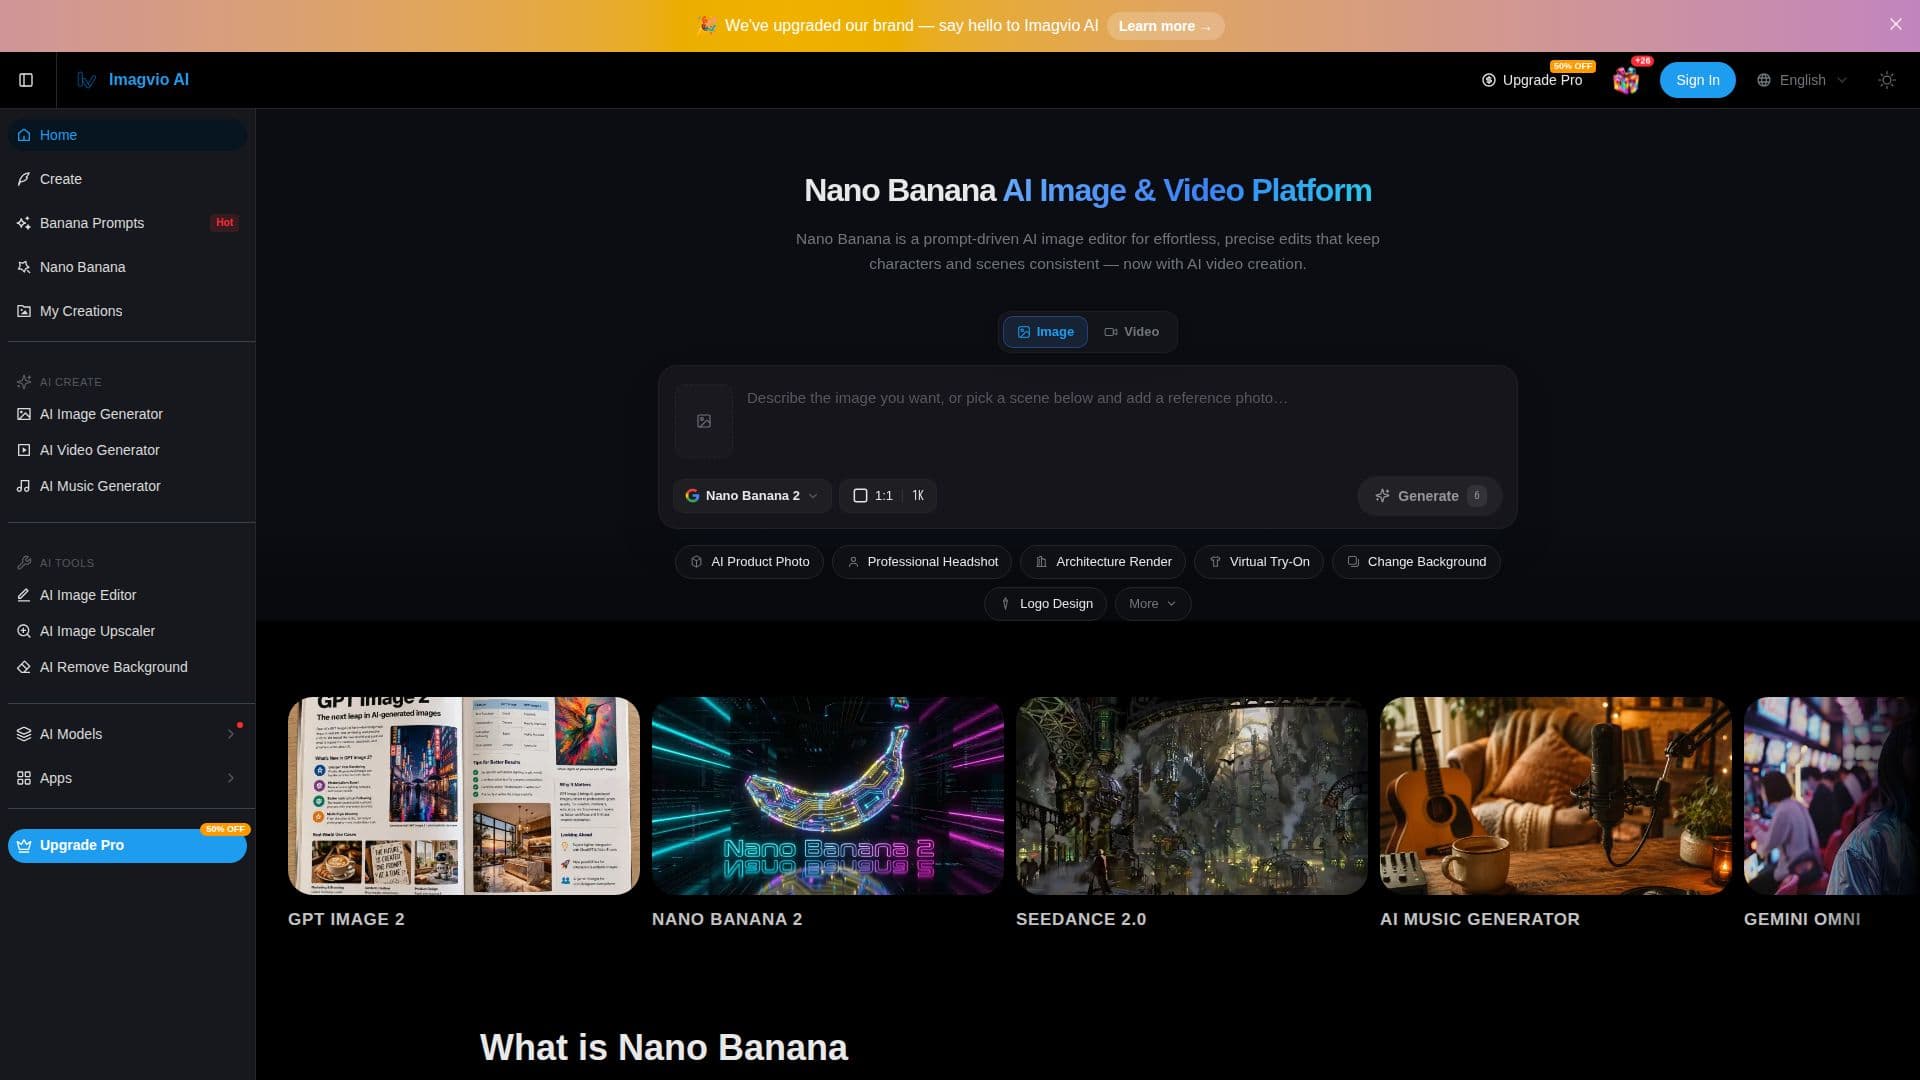Click the reference photo upload icon
The height and width of the screenshot is (1080, 1920).
pos(704,421)
